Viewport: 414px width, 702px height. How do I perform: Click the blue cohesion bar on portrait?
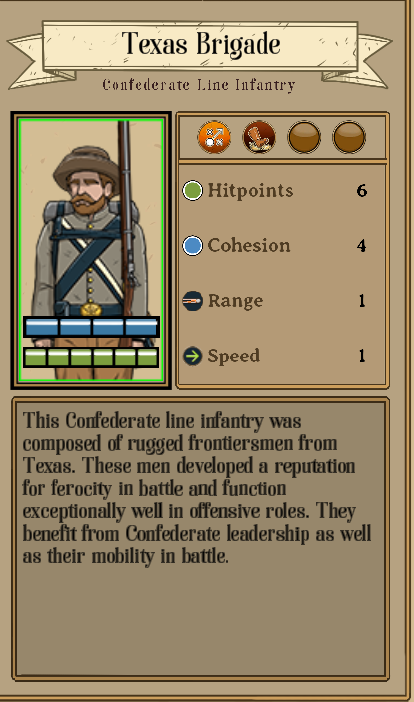tap(91, 327)
